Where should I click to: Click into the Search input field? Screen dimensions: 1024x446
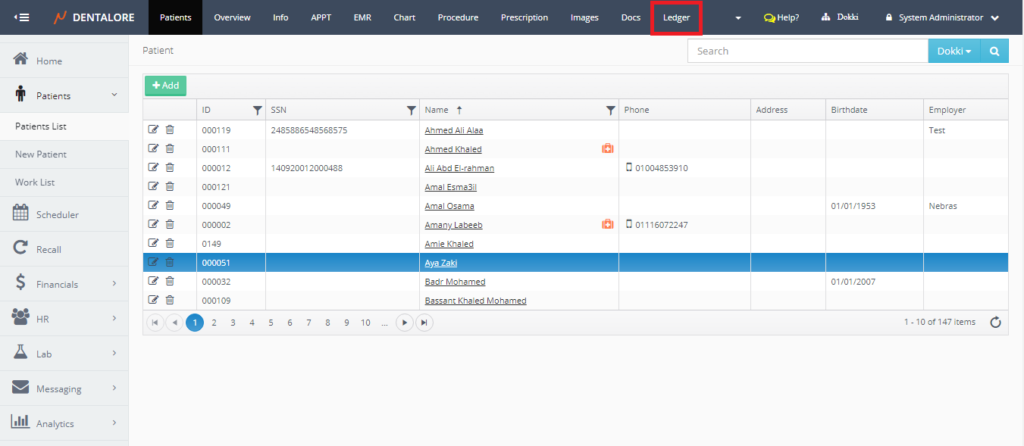point(807,51)
